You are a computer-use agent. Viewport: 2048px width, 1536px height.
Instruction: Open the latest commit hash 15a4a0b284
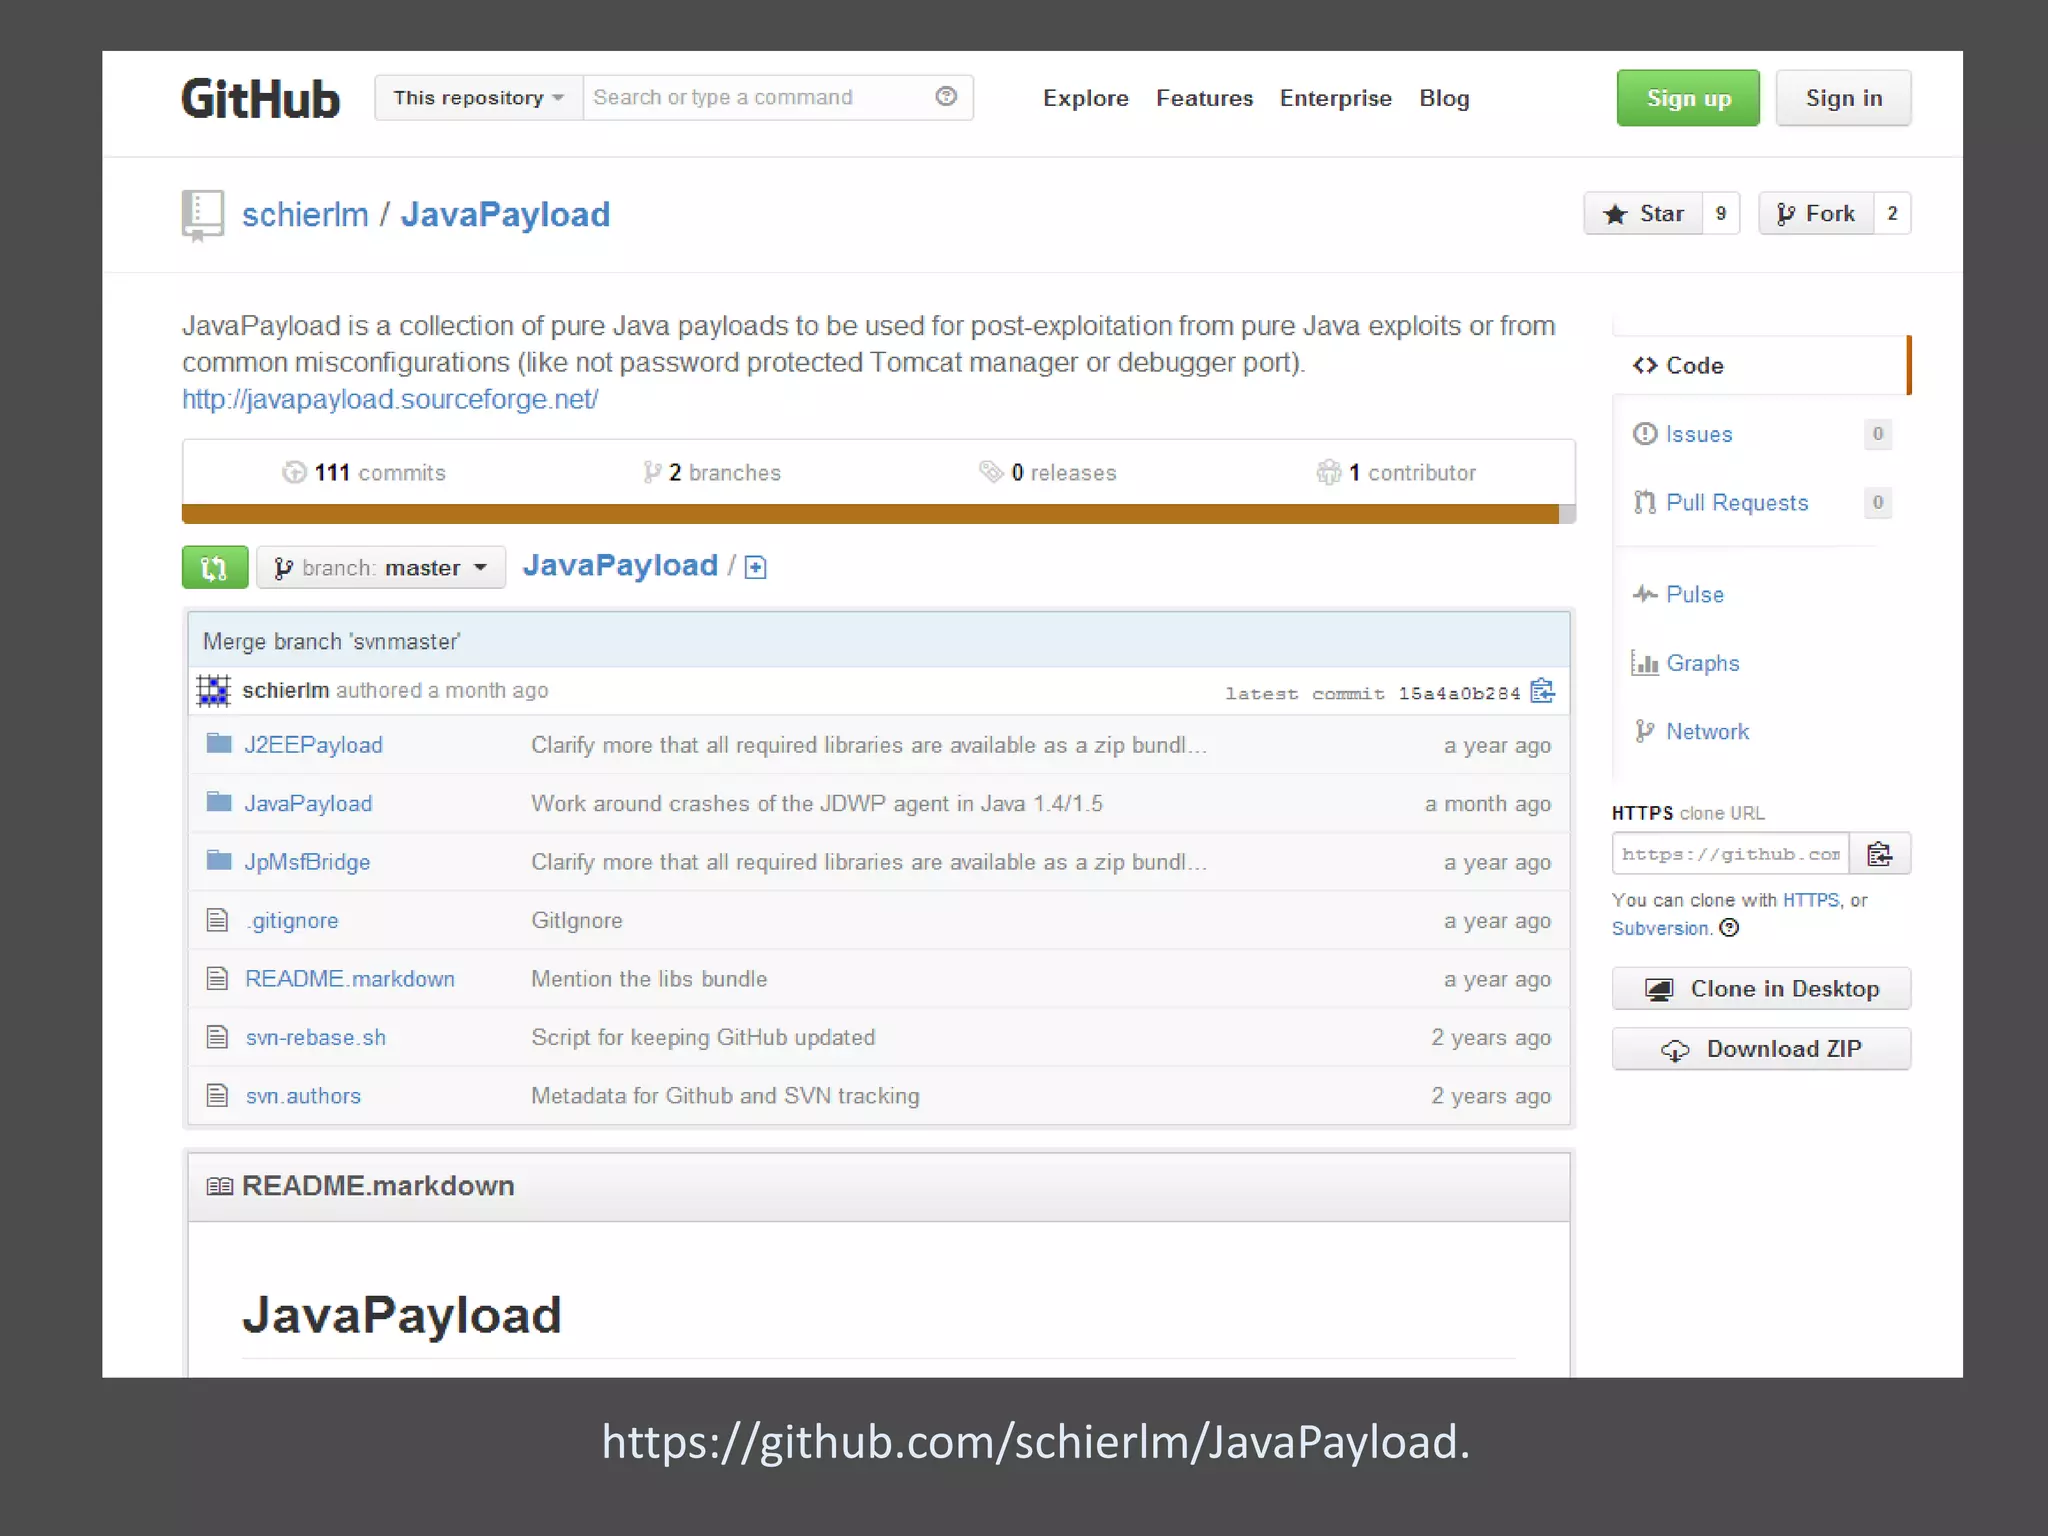pyautogui.click(x=1459, y=693)
